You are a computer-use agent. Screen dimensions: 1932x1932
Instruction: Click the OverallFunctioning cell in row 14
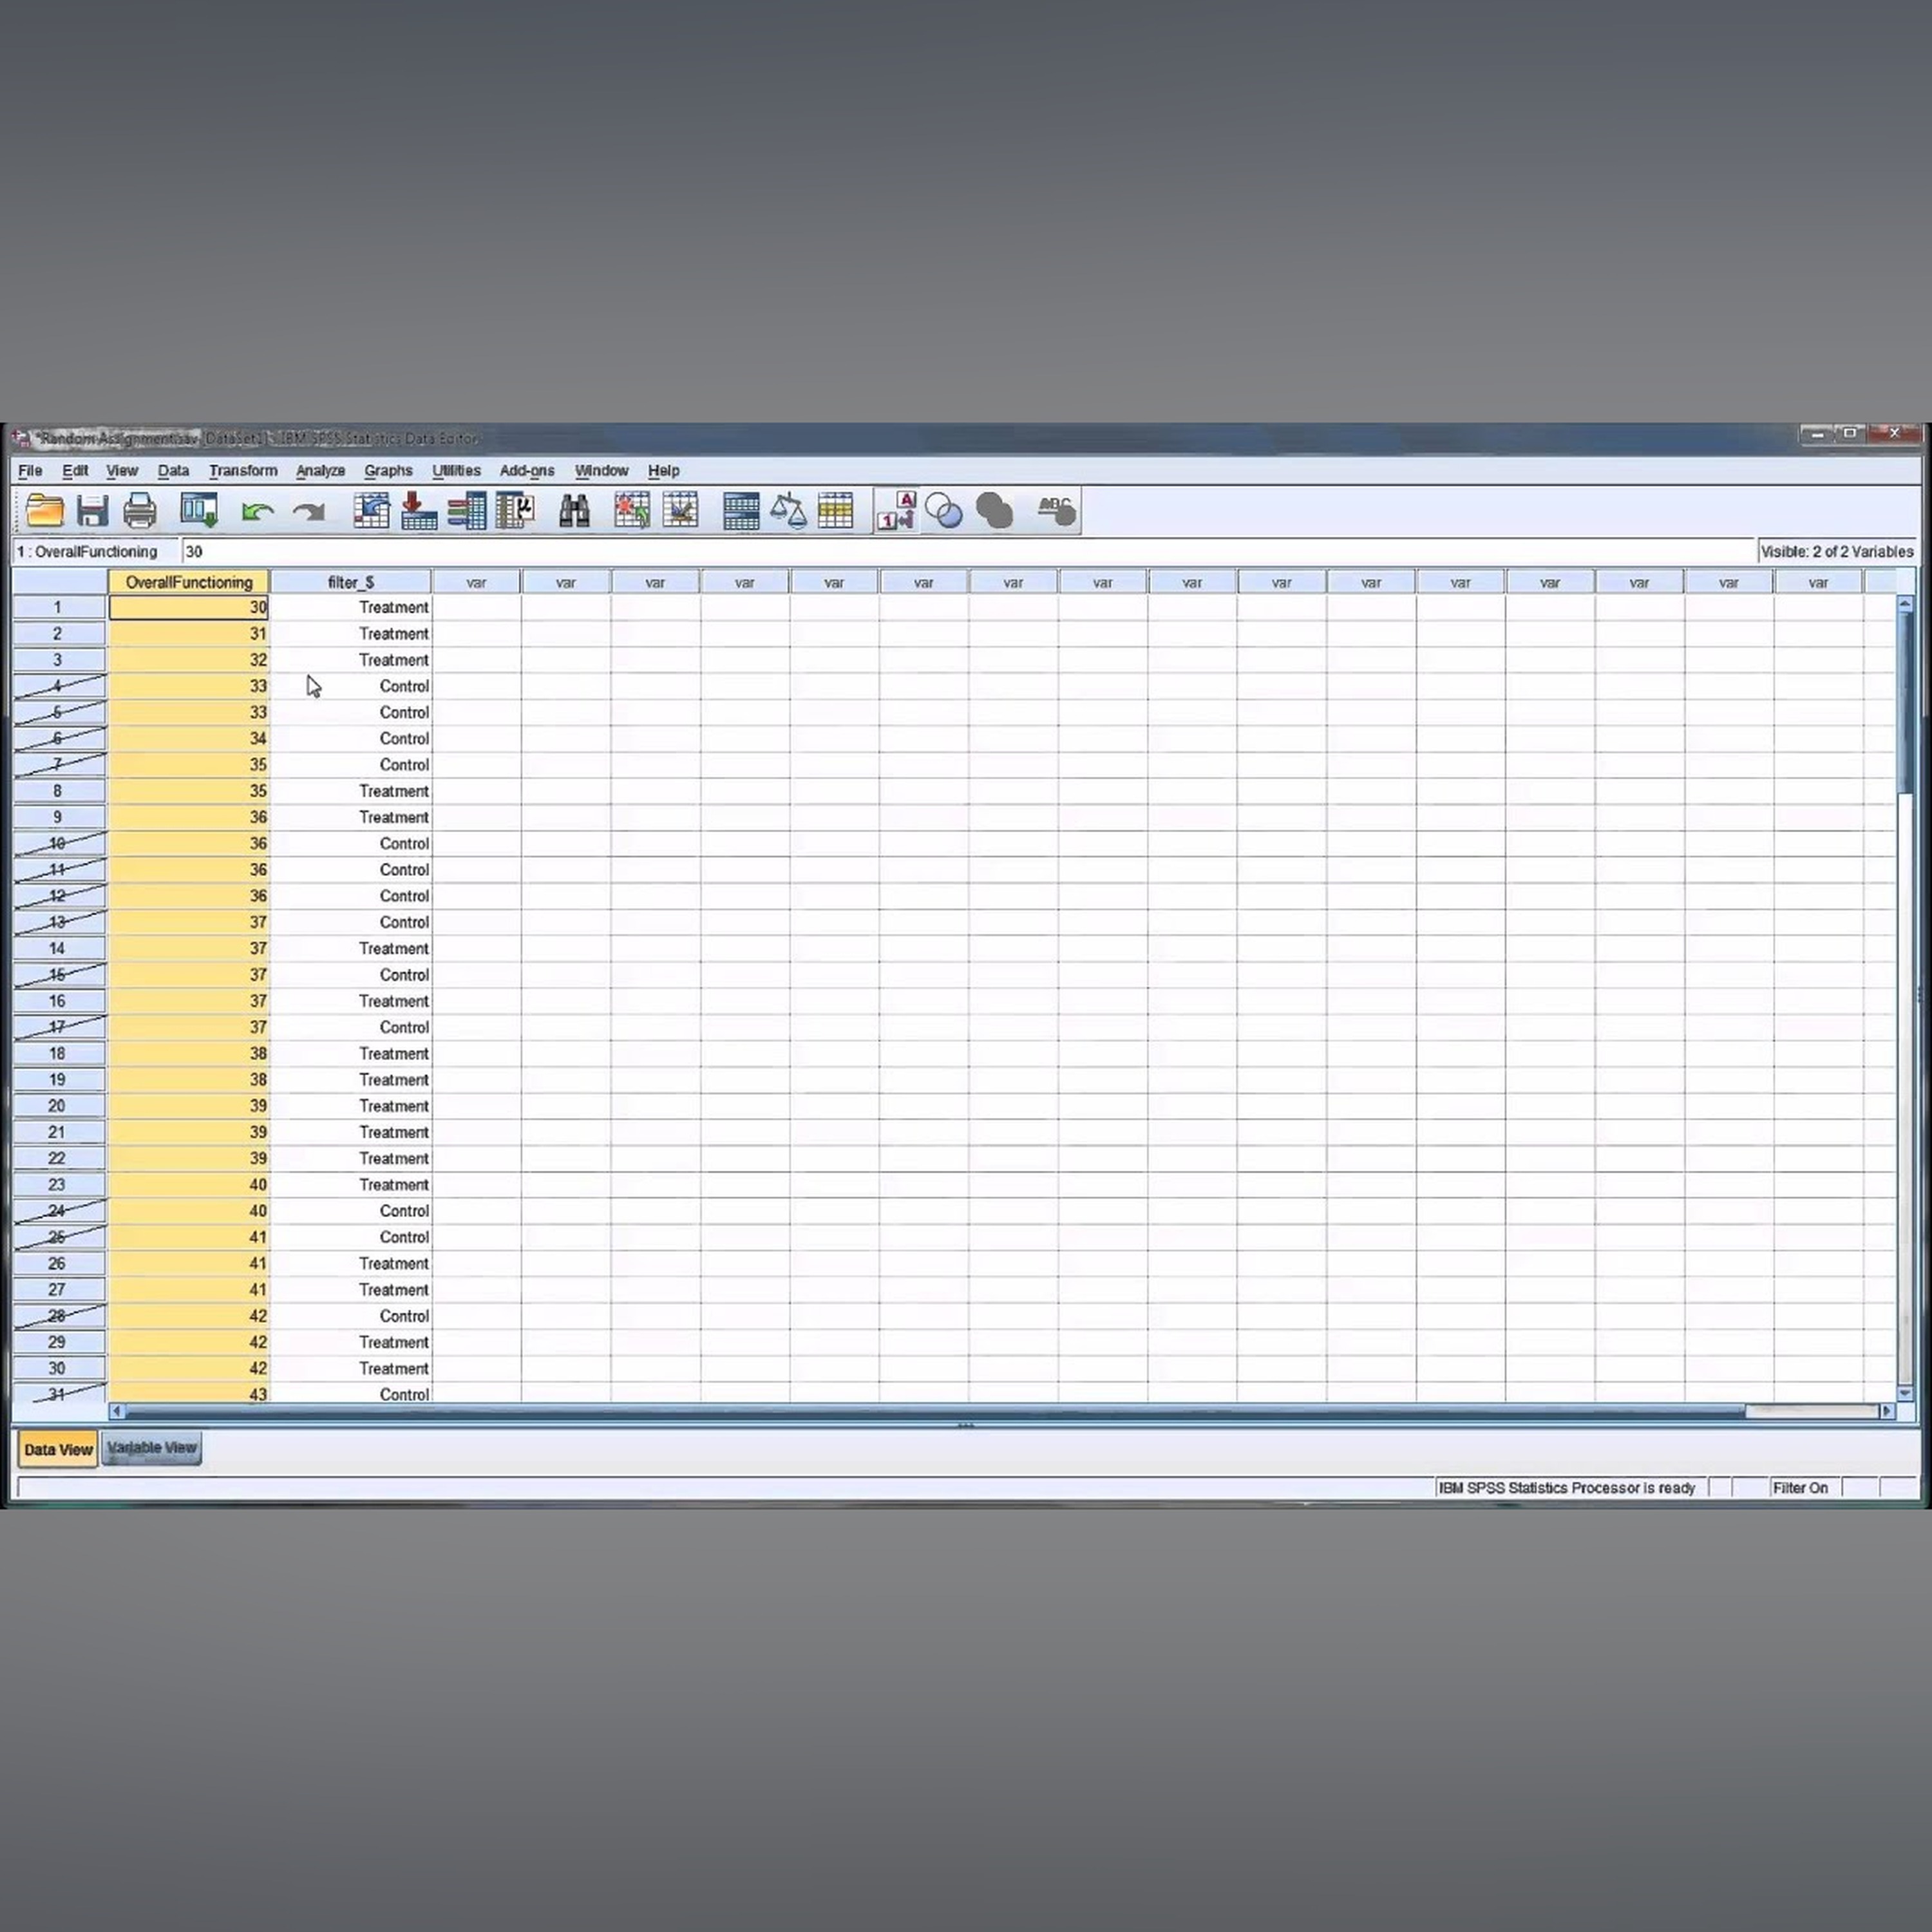point(189,948)
